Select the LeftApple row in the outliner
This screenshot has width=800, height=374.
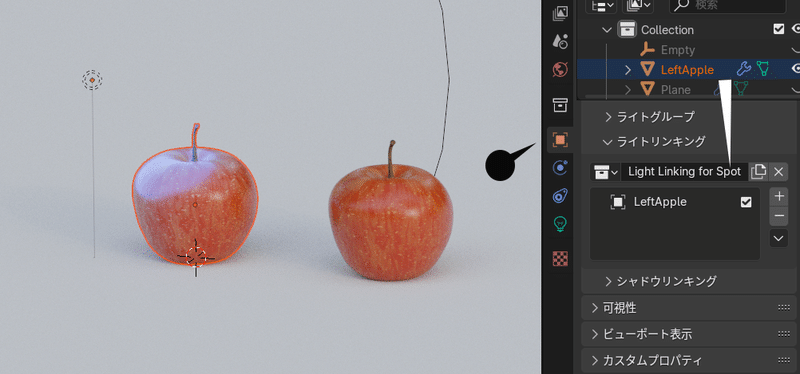click(688, 69)
